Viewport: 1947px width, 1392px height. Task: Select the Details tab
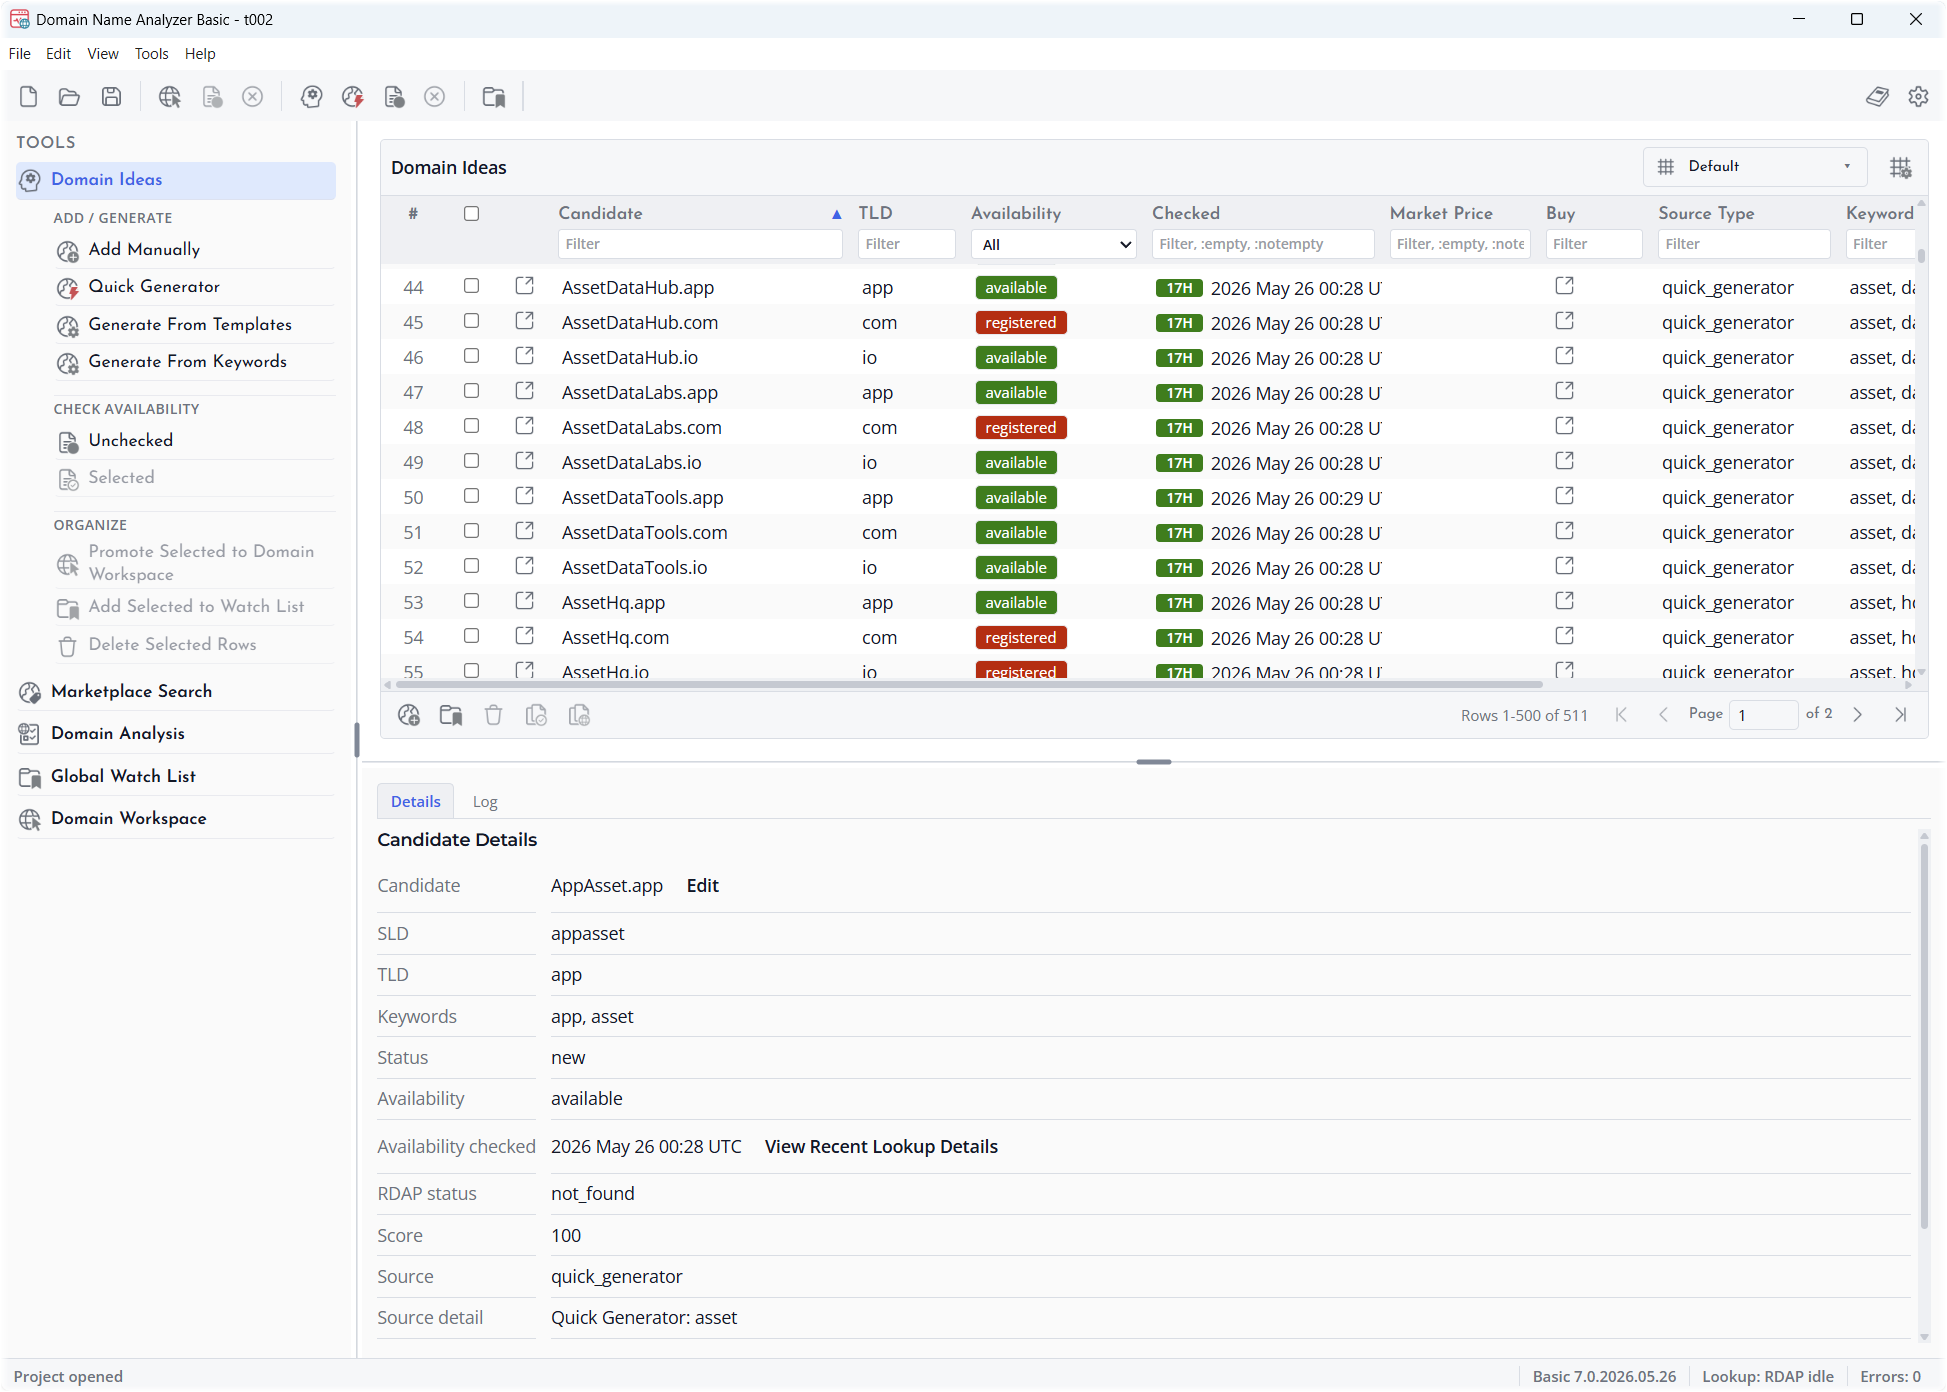[x=415, y=802]
